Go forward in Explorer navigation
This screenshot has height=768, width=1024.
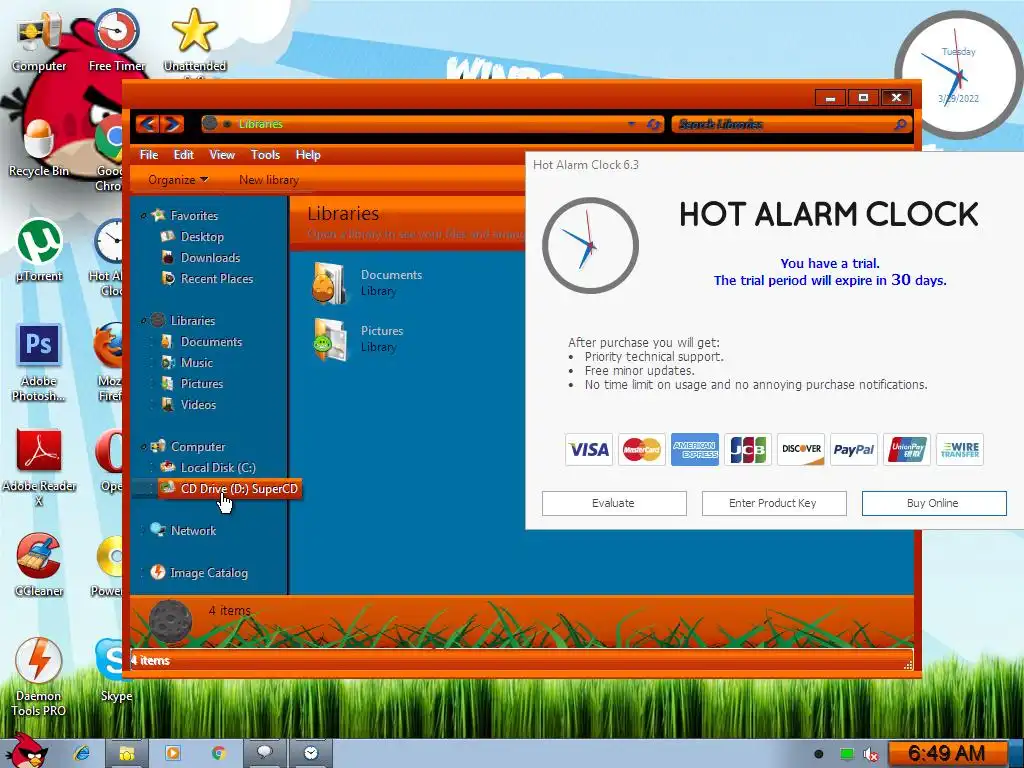click(x=171, y=123)
